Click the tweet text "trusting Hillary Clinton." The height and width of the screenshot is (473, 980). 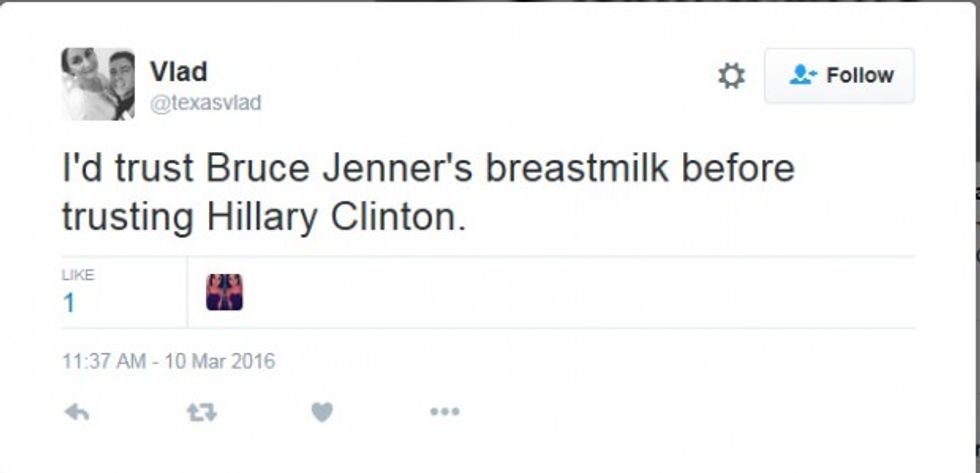(264, 217)
